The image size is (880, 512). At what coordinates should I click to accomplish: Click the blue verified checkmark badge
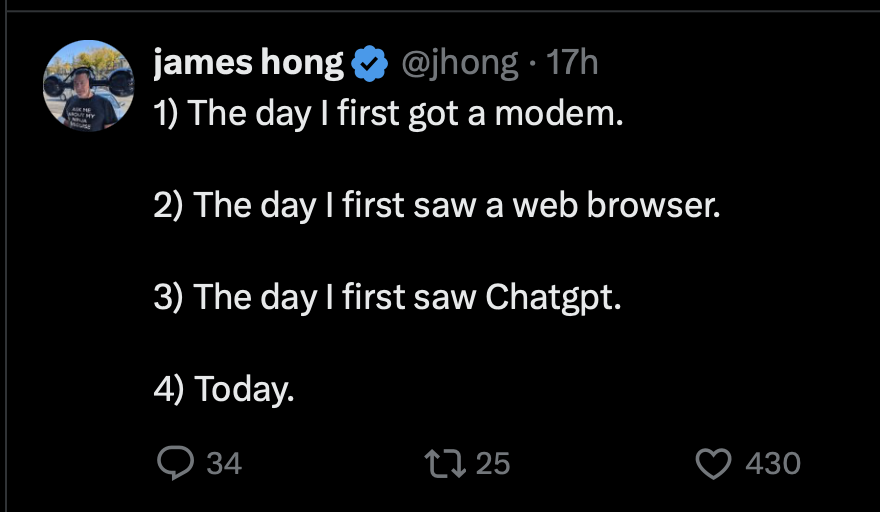click(x=371, y=65)
